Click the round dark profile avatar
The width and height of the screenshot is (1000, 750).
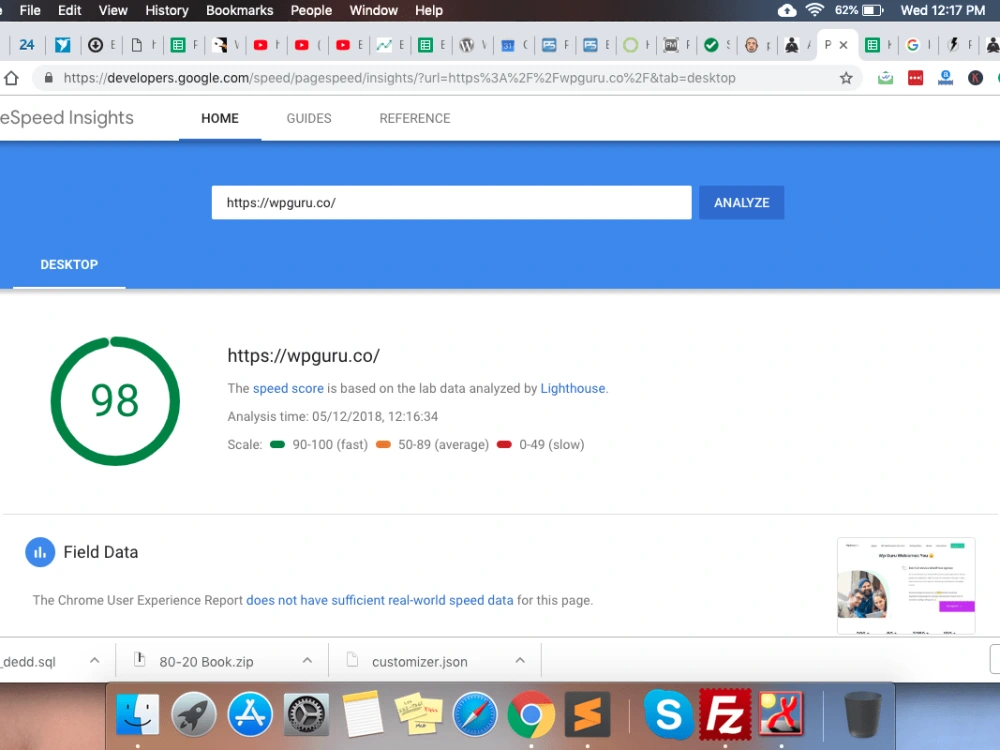[975, 78]
